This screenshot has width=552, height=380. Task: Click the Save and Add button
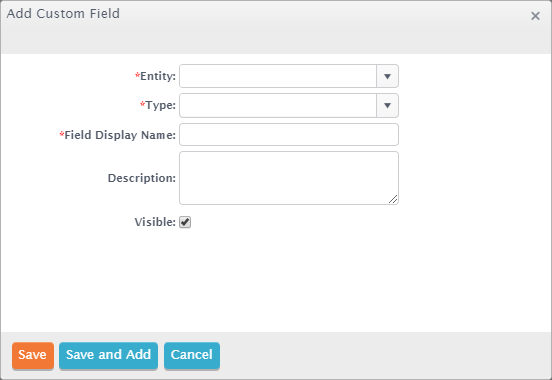tap(108, 355)
